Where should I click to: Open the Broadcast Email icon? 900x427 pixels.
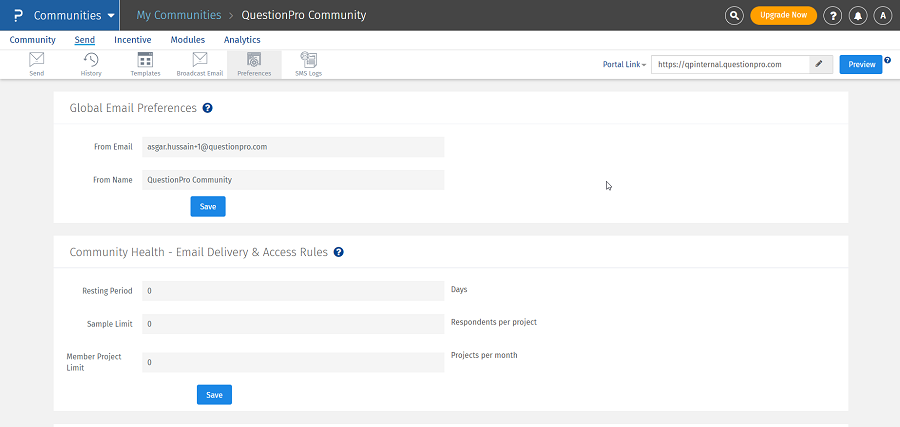pyautogui.click(x=200, y=62)
